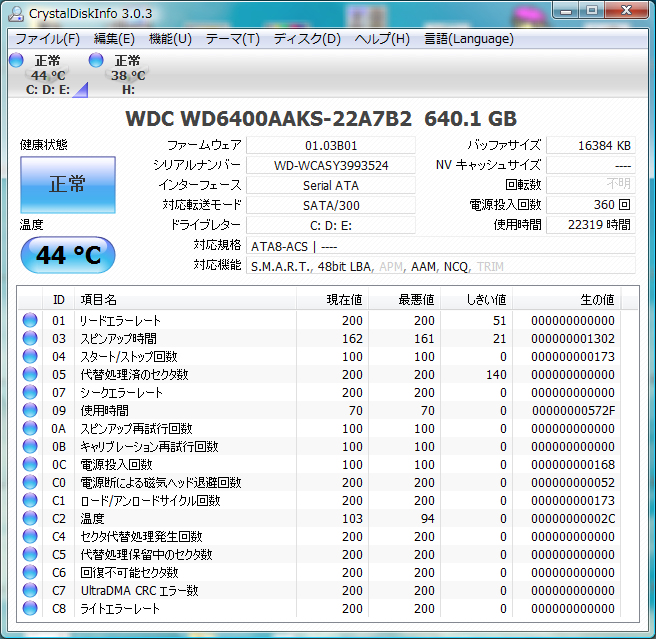
Task: Click status circle for C8 ライトエラーレート
Action: [30, 608]
